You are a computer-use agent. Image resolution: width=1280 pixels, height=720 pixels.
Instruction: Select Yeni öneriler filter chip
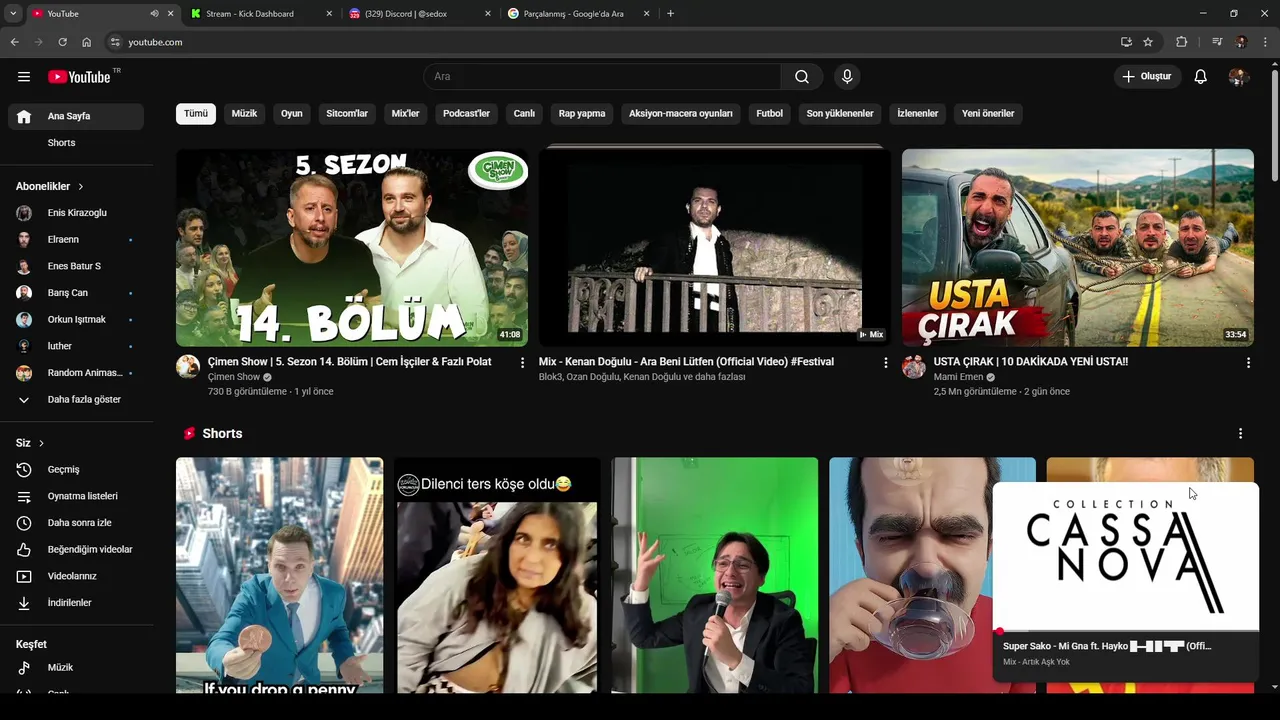point(988,114)
